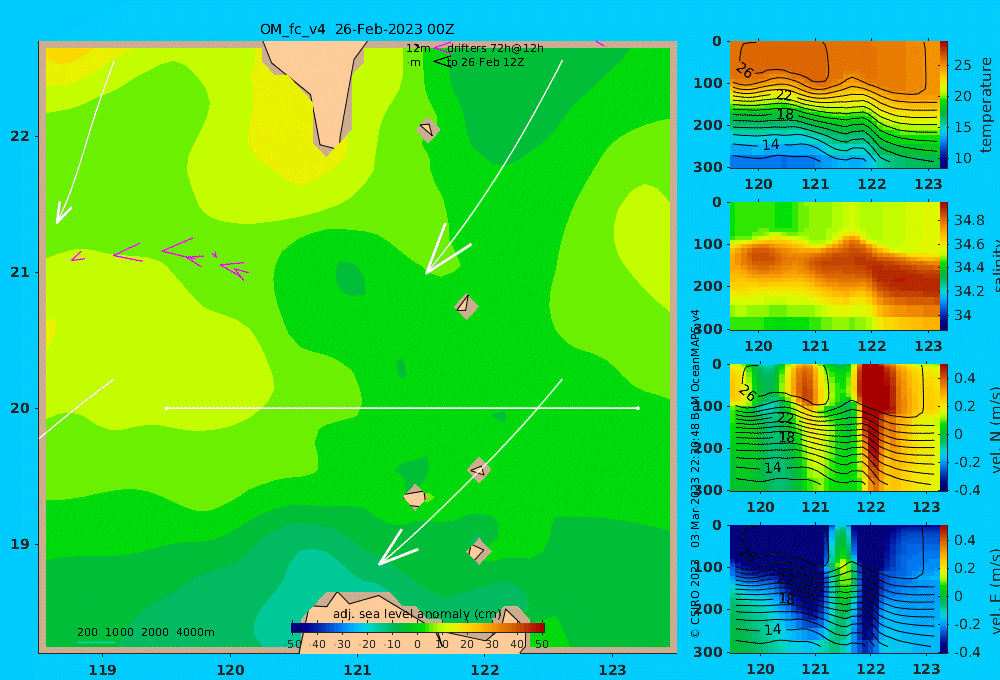Image resolution: width=1000 pixels, height=680 pixels.
Task: Click the temperature color scale bar
Action: click(944, 105)
